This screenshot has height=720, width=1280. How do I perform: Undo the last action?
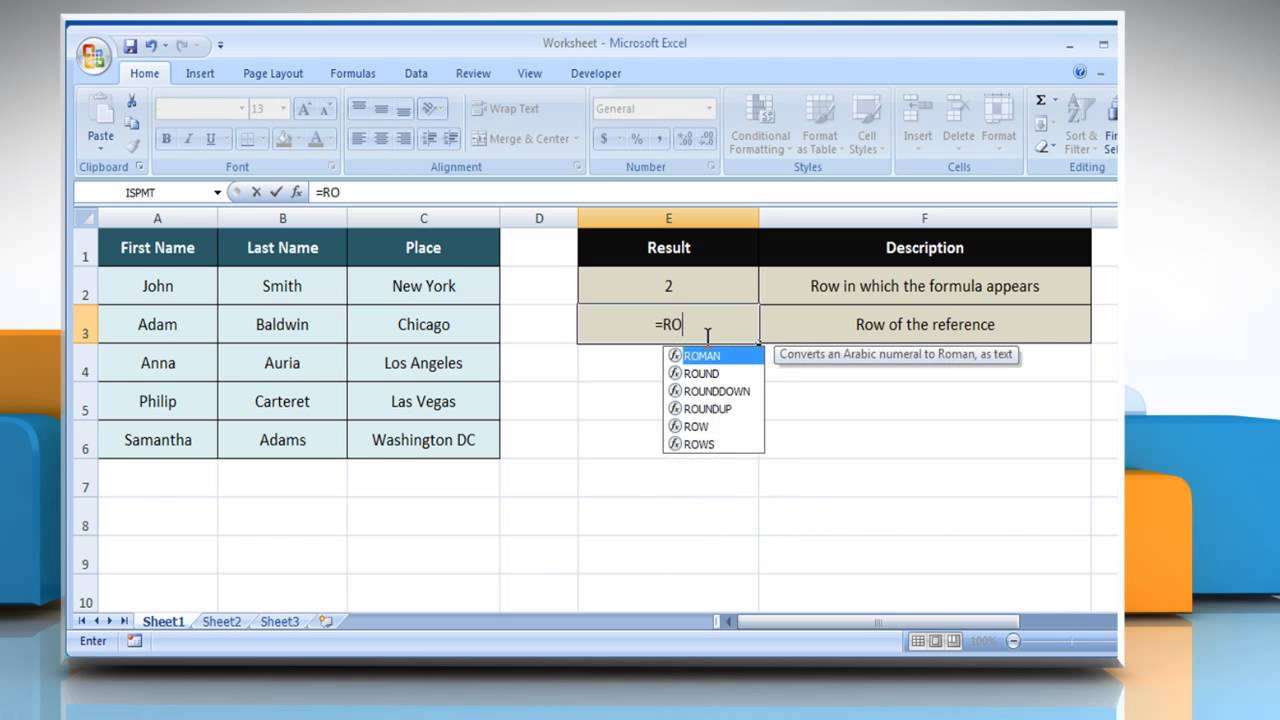pyautogui.click(x=151, y=46)
